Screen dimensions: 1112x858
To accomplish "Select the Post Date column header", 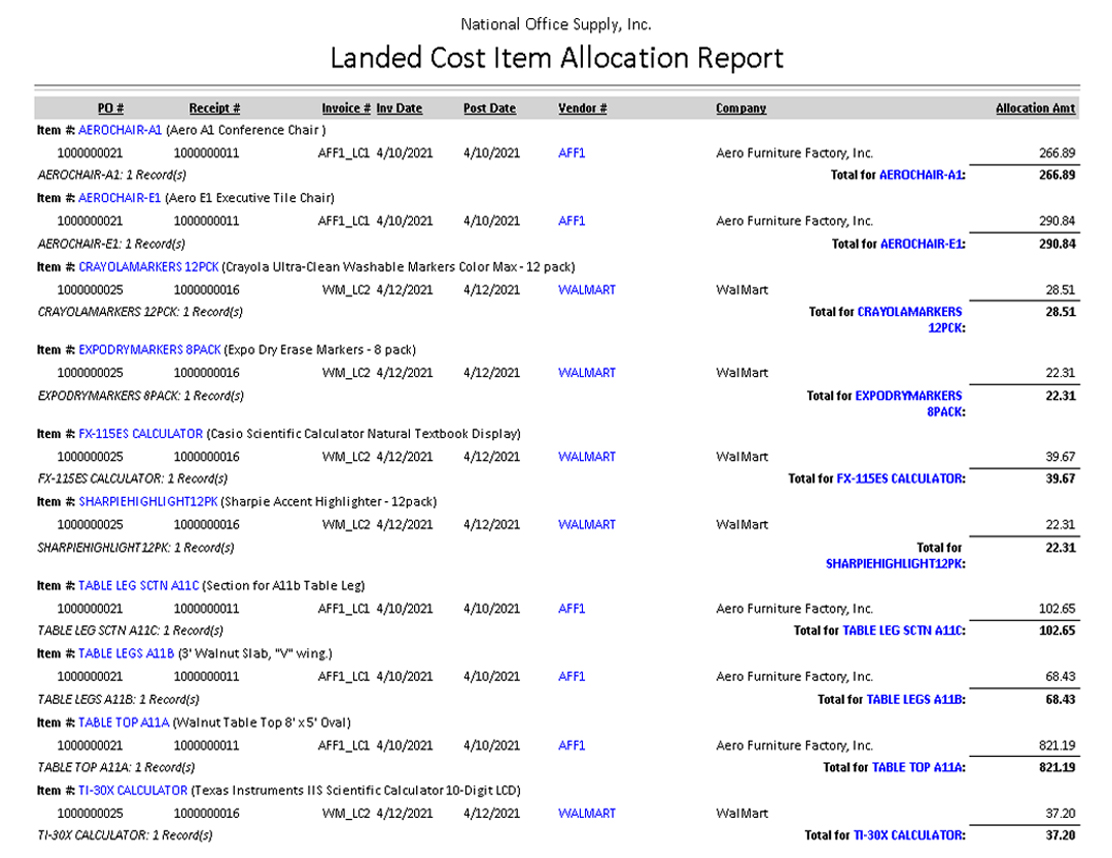I will (489, 109).
